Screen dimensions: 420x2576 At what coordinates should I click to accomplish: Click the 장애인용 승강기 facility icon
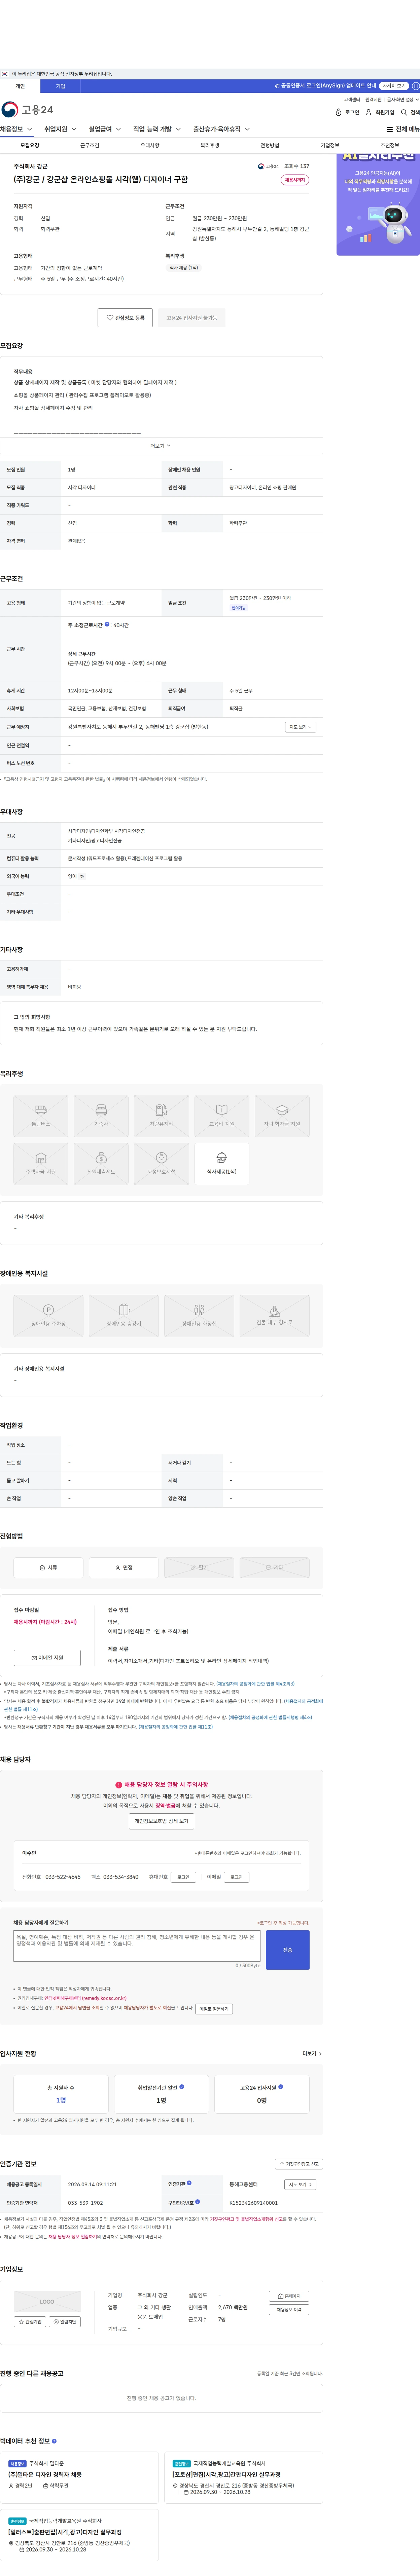coord(124,1316)
